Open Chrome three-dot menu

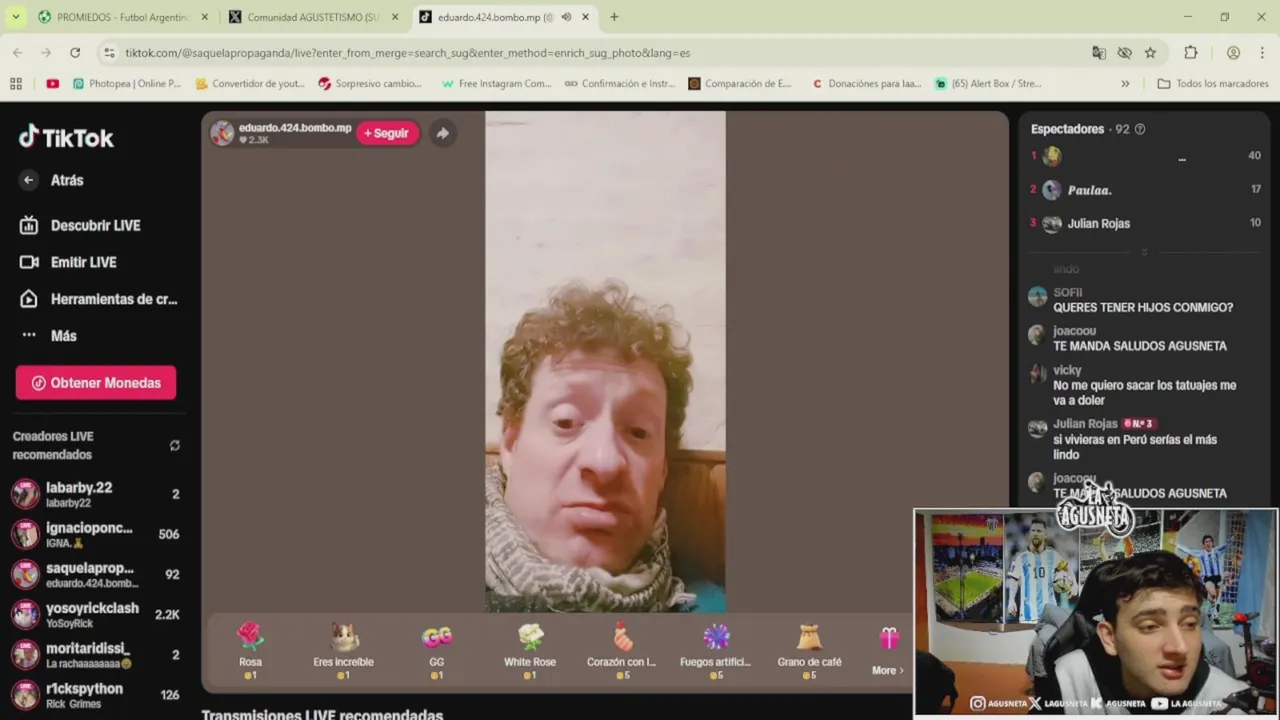(x=1263, y=53)
